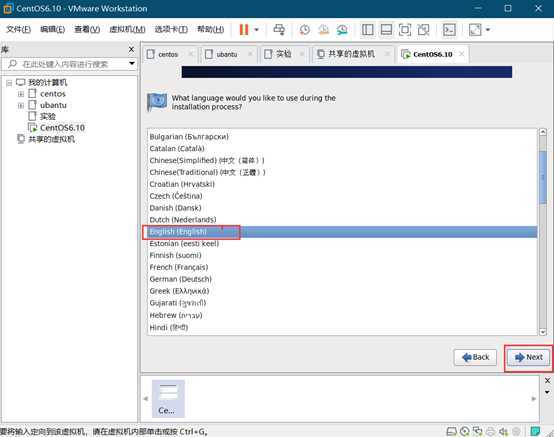Toggle the unity mode icon
The height and width of the screenshot is (437, 554).
pyautogui.click(x=423, y=30)
